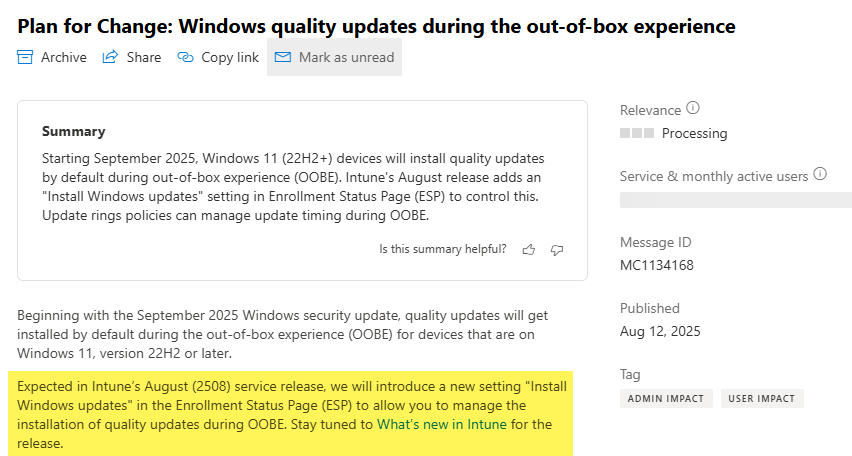Click the page title Plan for Change

pyautogui.click(x=377, y=26)
